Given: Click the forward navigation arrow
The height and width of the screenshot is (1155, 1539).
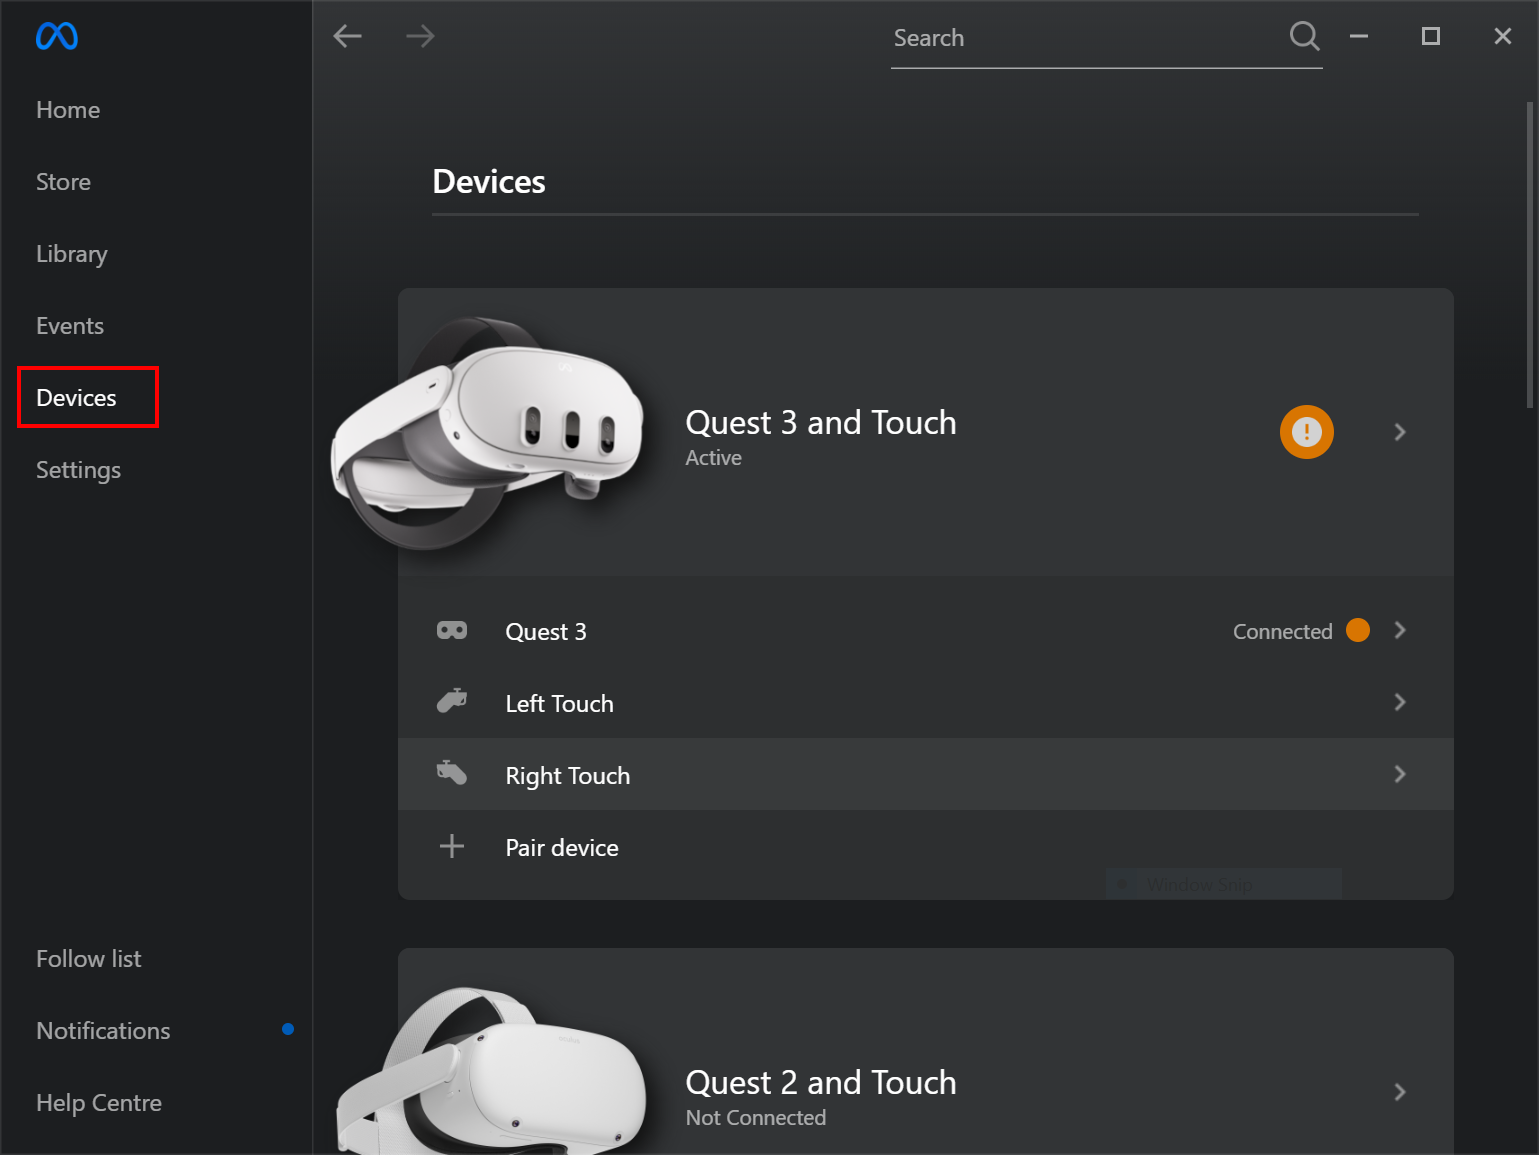Looking at the screenshot, I should pos(420,37).
